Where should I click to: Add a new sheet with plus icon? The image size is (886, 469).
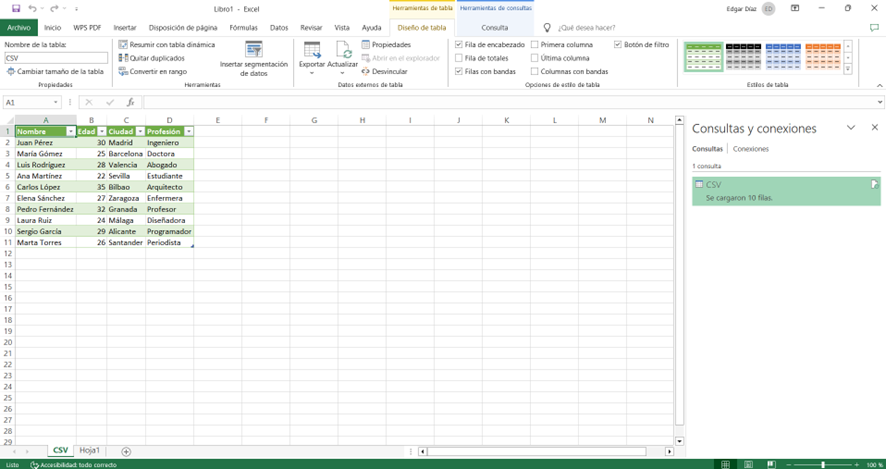(x=126, y=451)
